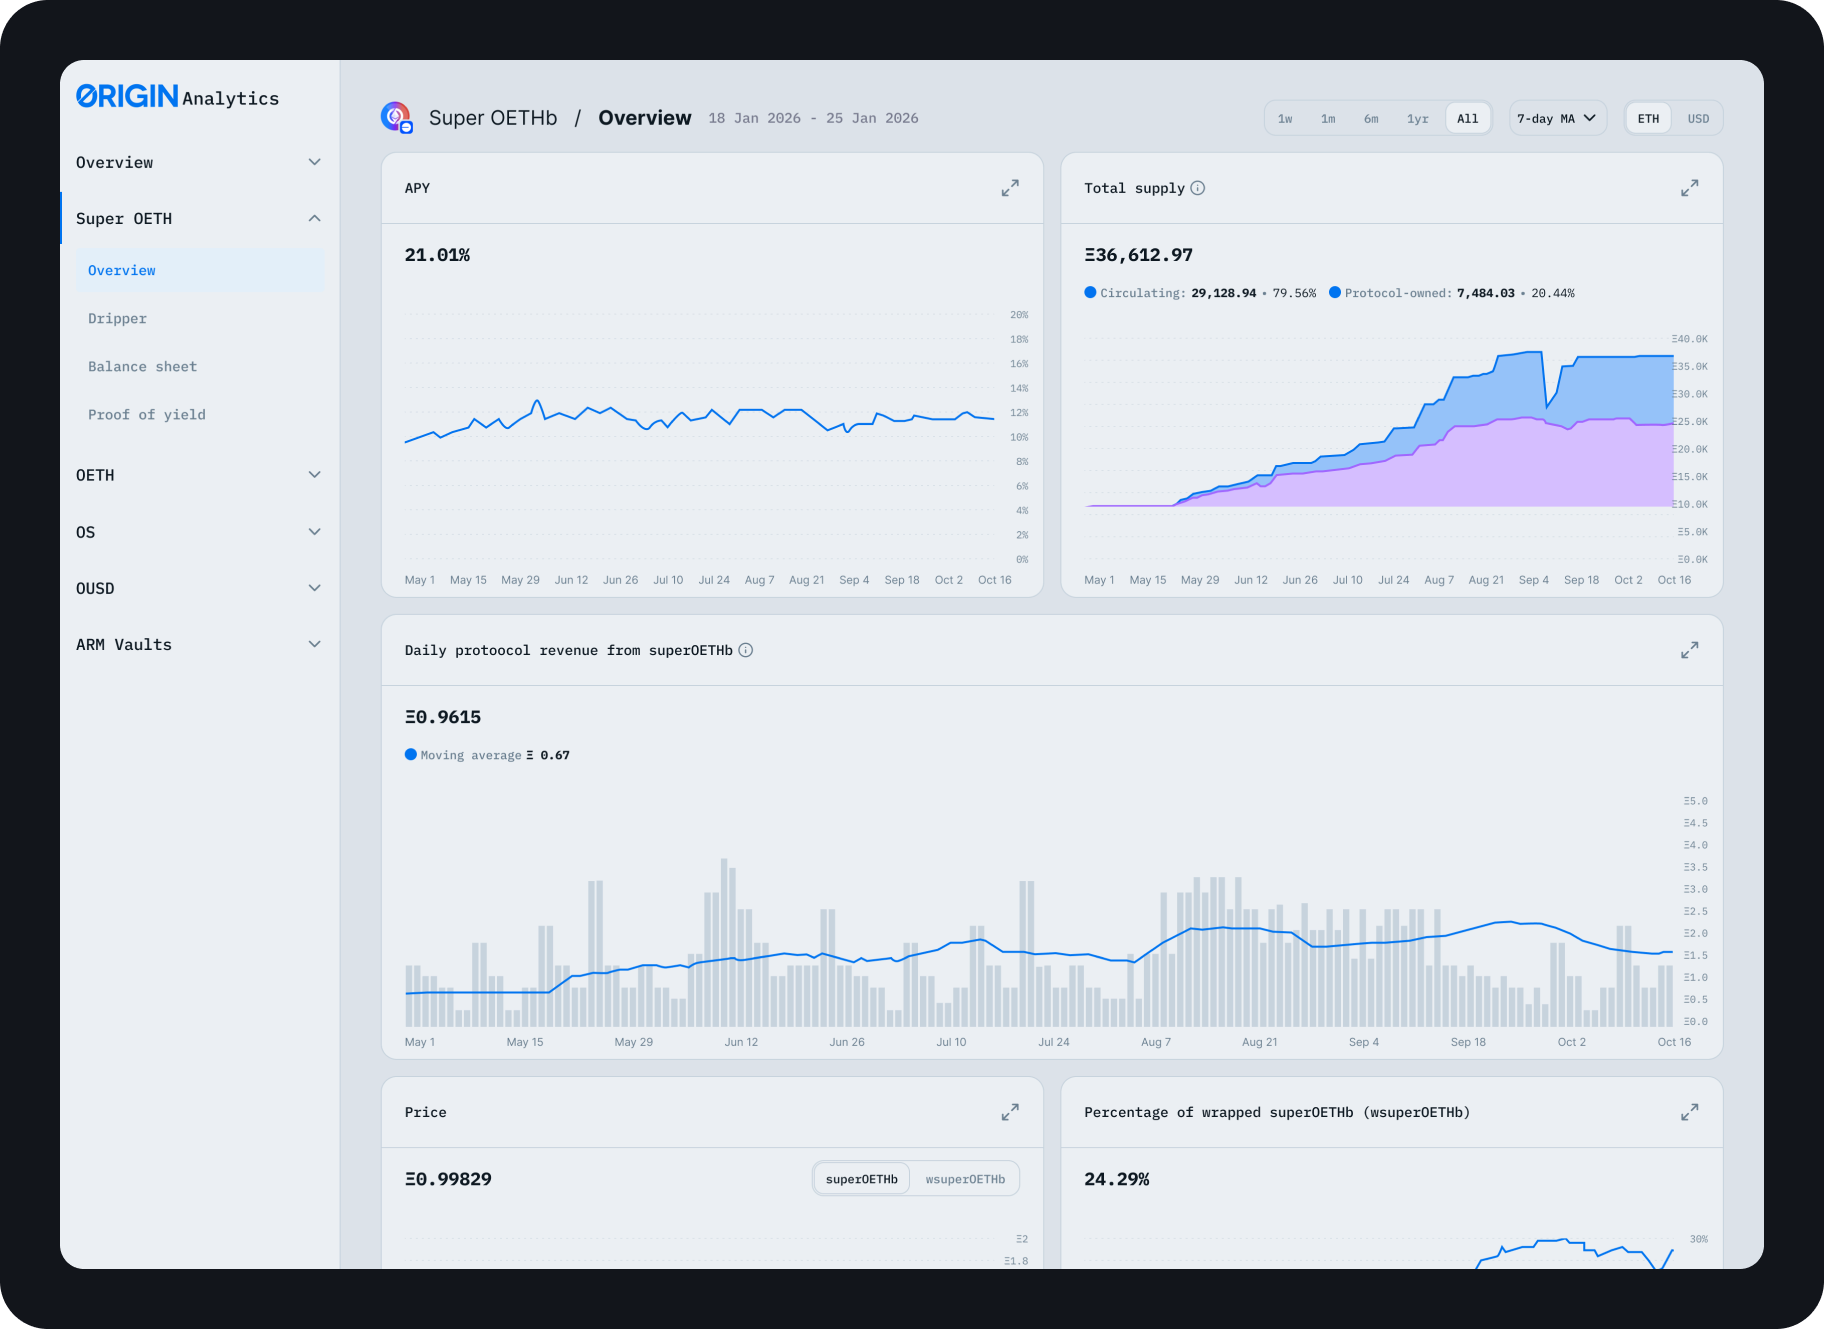This screenshot has height=1329, width=1824.
Task: Expand the Overview sidebar section
Action: coord(198,162)
